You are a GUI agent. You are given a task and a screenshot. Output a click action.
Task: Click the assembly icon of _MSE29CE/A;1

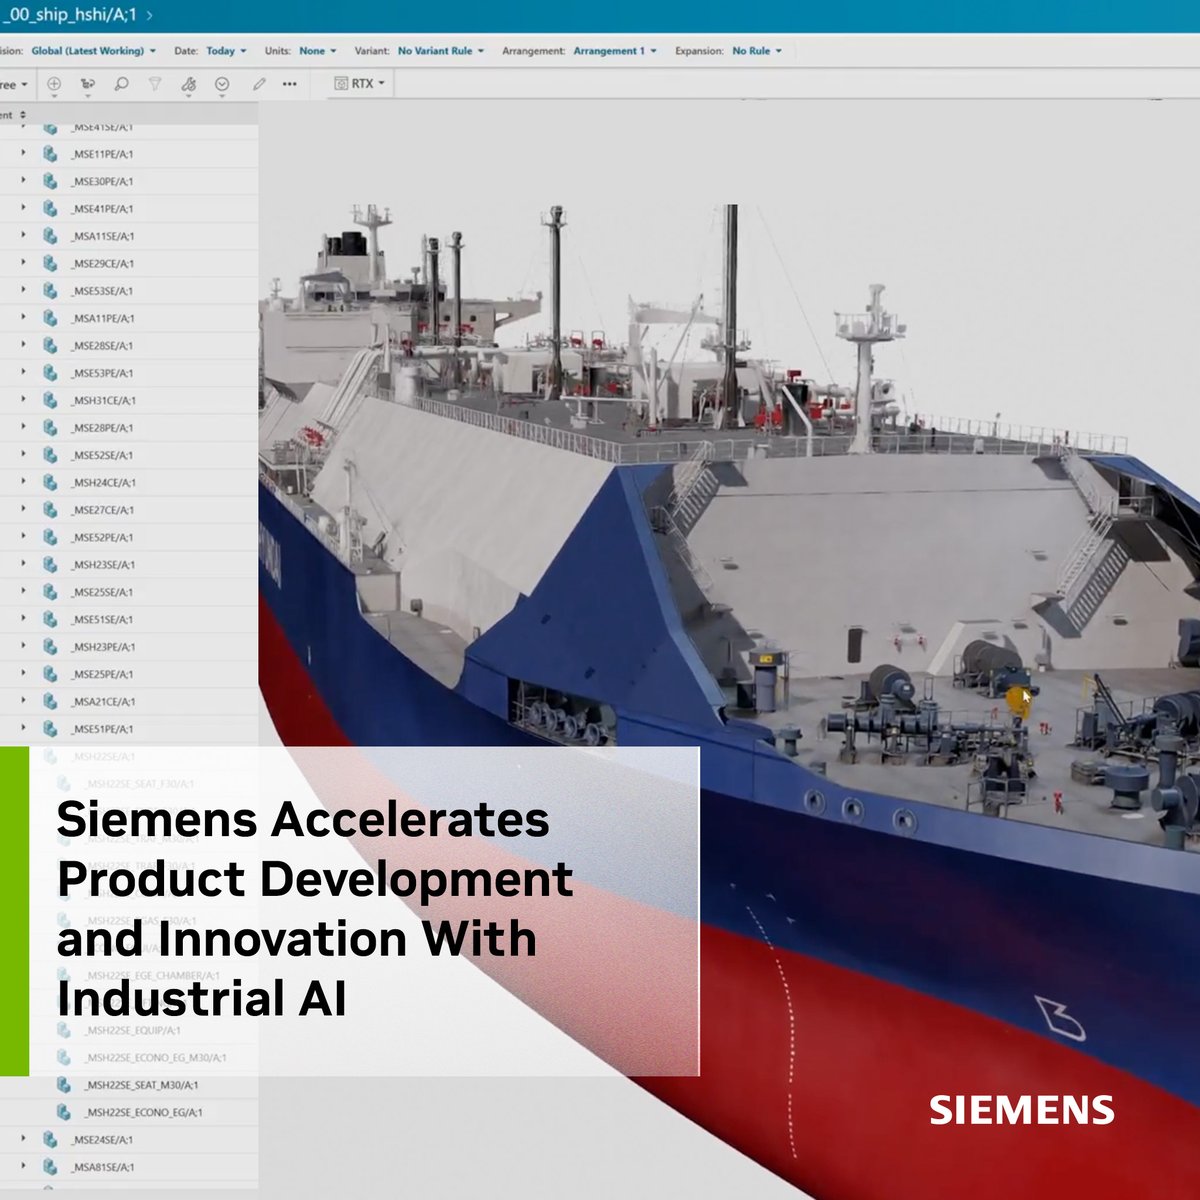[49, 263]
